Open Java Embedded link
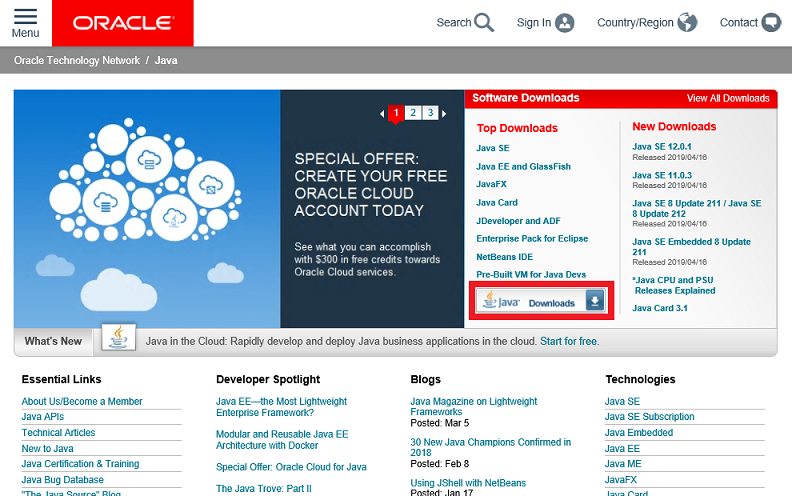This screenshot has height=496, width=792. (639, 433)
